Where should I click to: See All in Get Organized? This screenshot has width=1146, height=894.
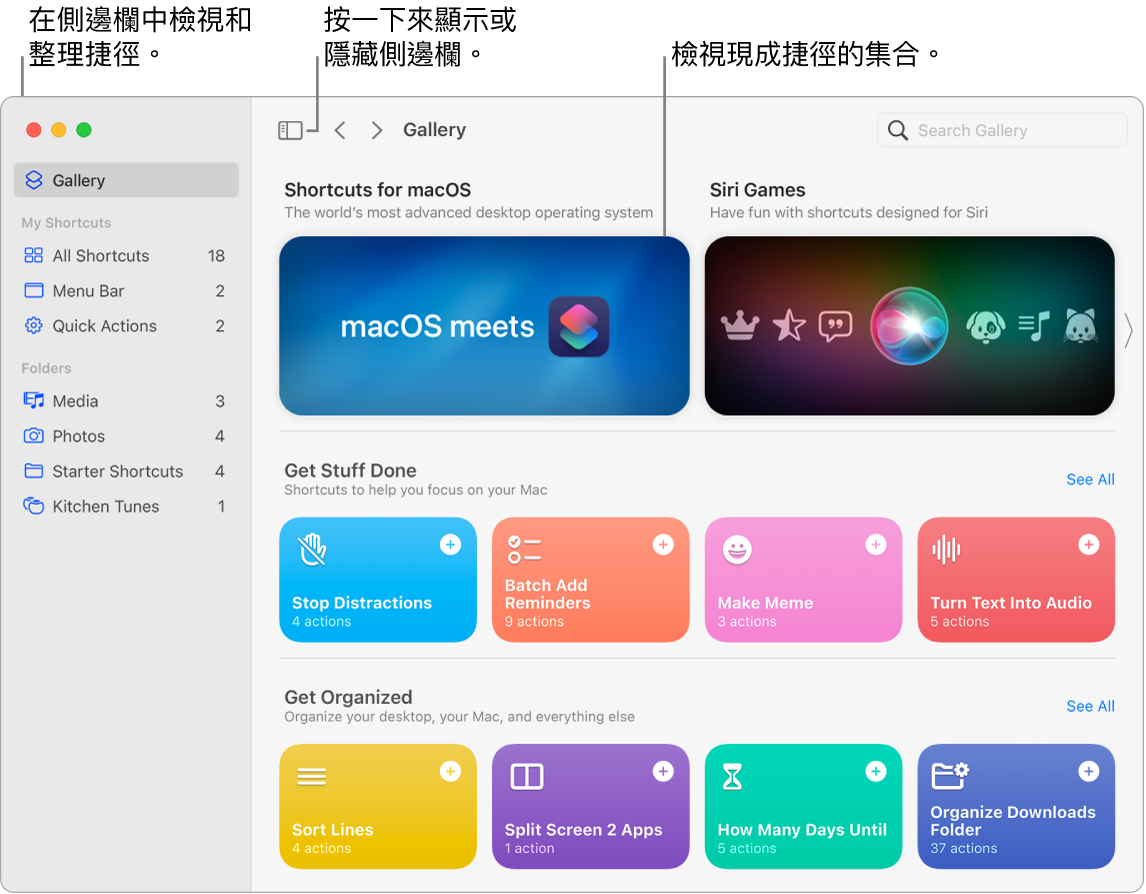1090,706
